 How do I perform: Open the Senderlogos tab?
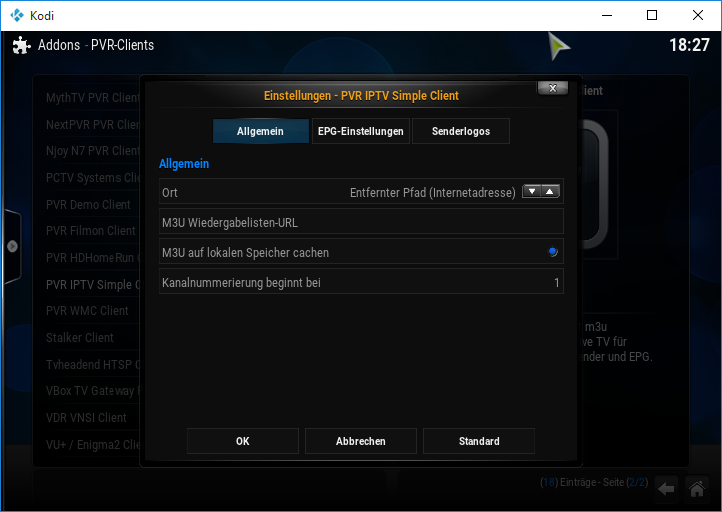pos(460,131)
